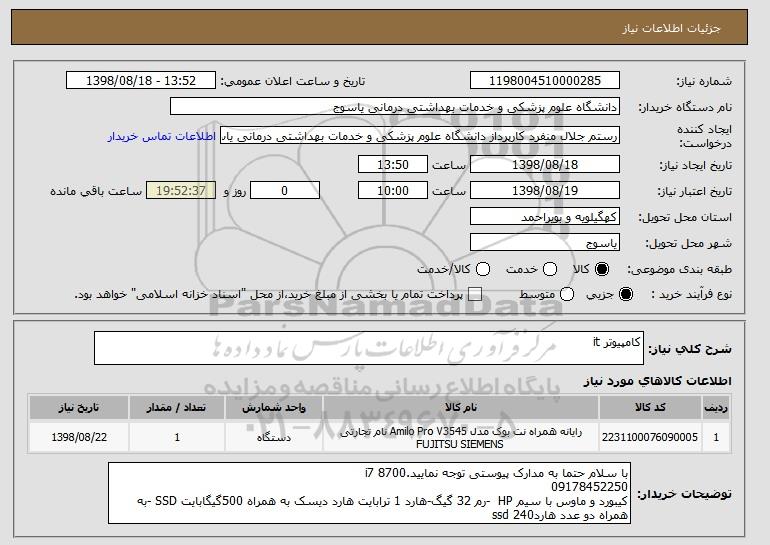This screenshot has width=770, height=545.
Task: Select the کالا radio button
Action: coord(602,269)
